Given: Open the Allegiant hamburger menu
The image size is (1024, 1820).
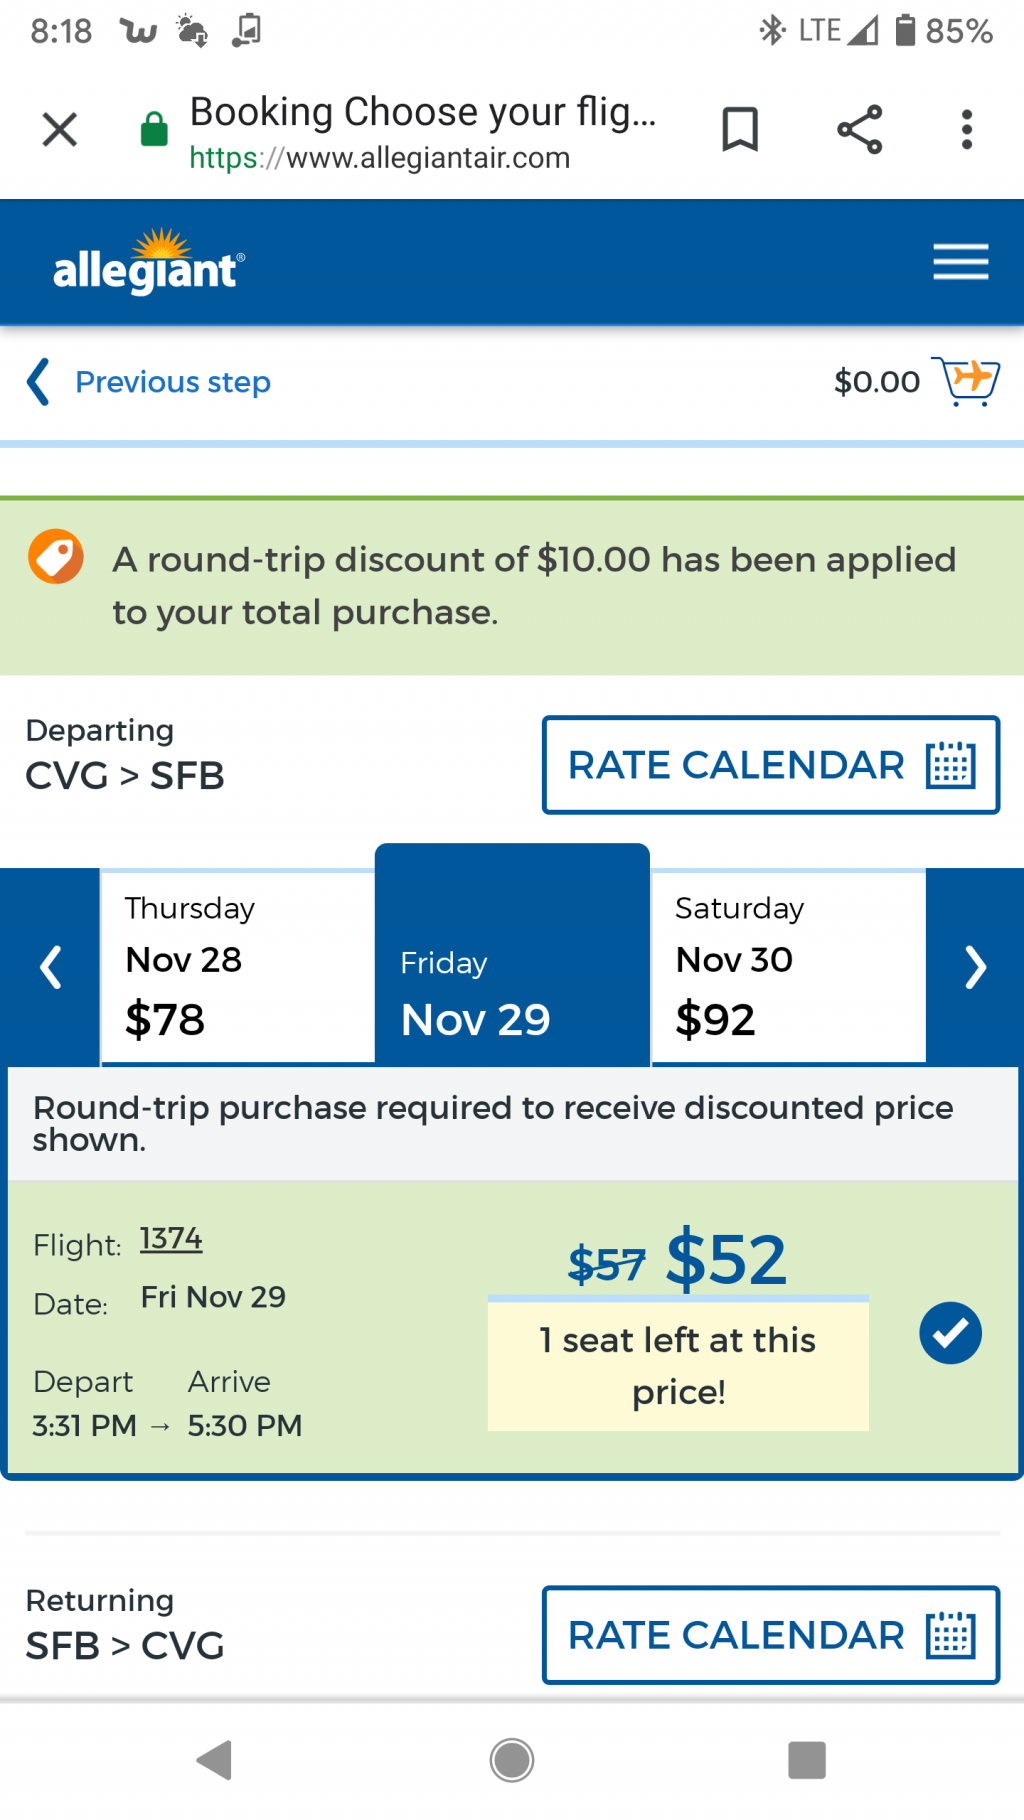Looking at the screenshot, I should pyautogui.click(x=961, y=262).
